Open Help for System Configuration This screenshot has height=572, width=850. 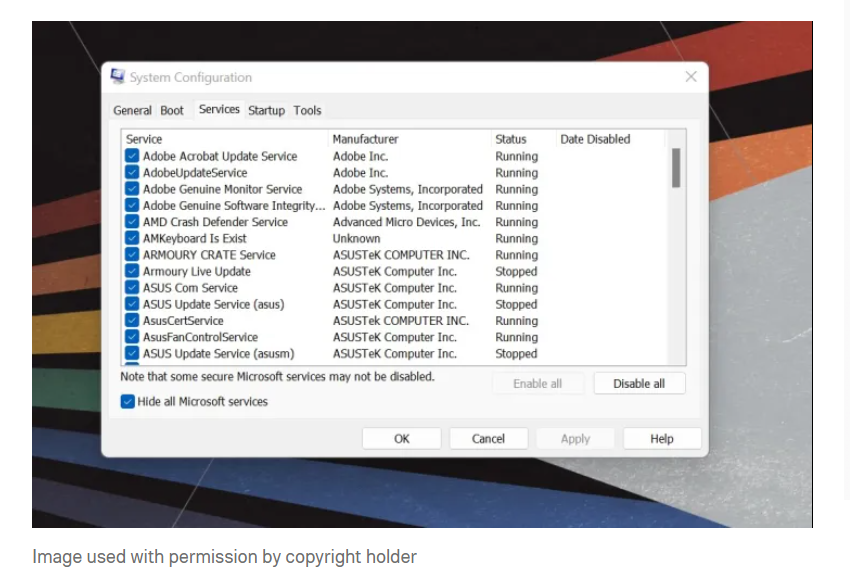point(662,439)
